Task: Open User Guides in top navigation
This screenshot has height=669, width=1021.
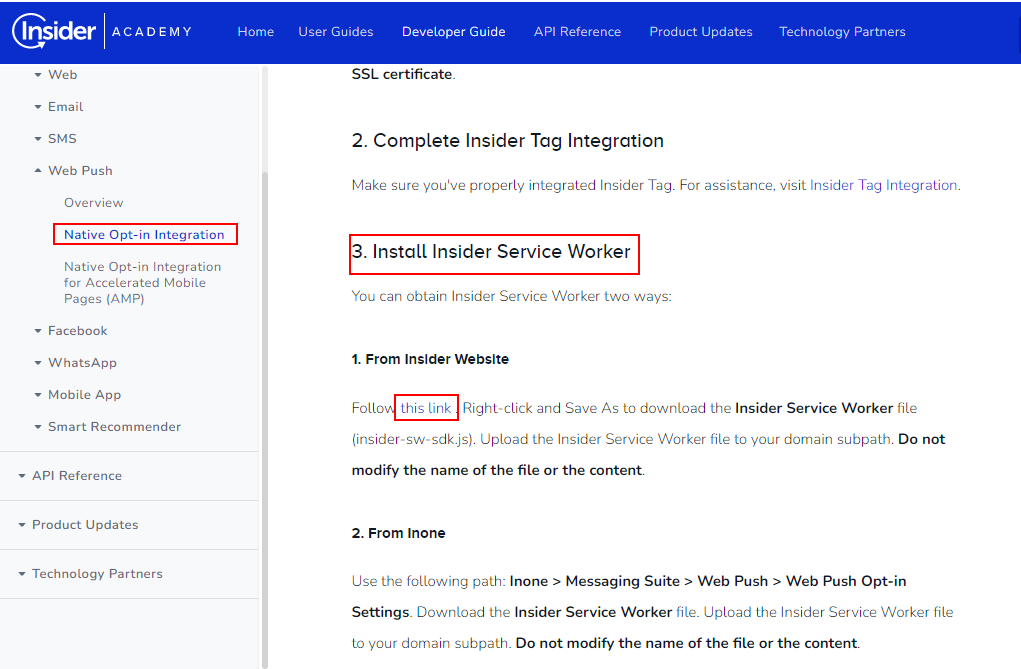Action: (335, 32)
